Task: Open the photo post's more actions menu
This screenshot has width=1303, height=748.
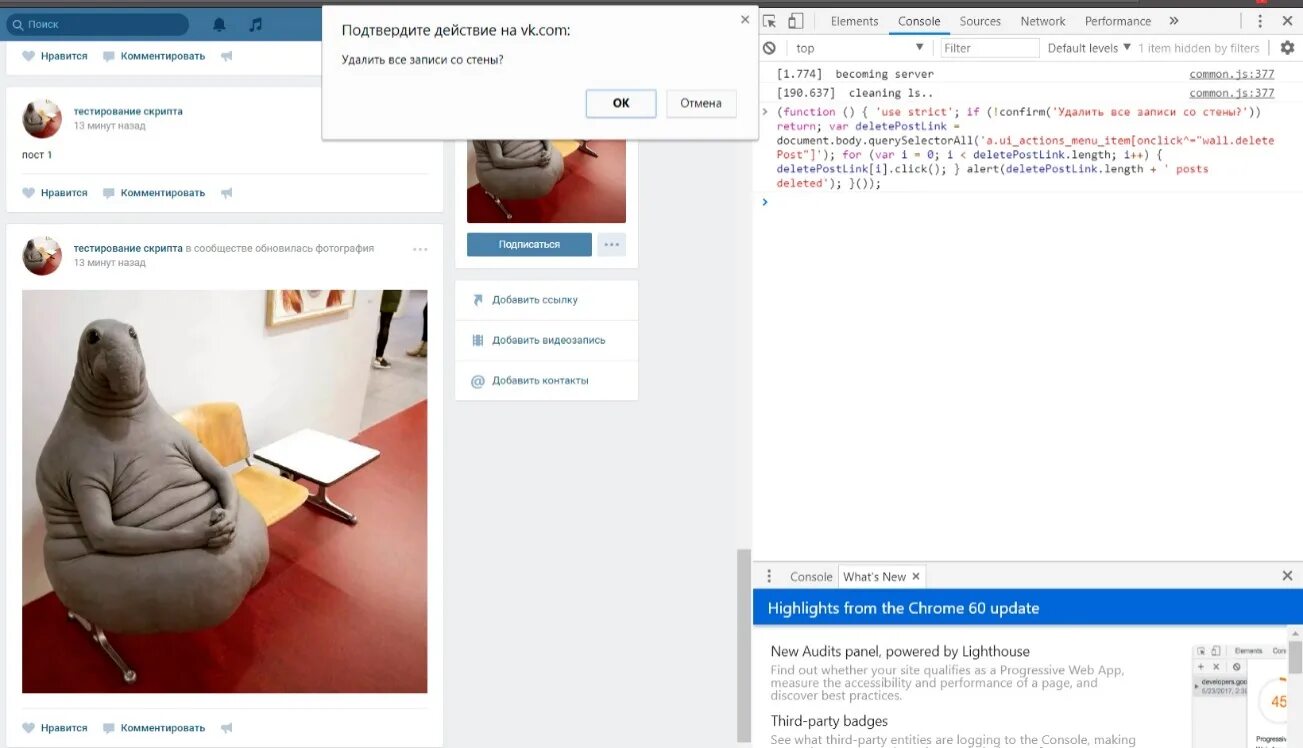Action: (x=420, y=249)
